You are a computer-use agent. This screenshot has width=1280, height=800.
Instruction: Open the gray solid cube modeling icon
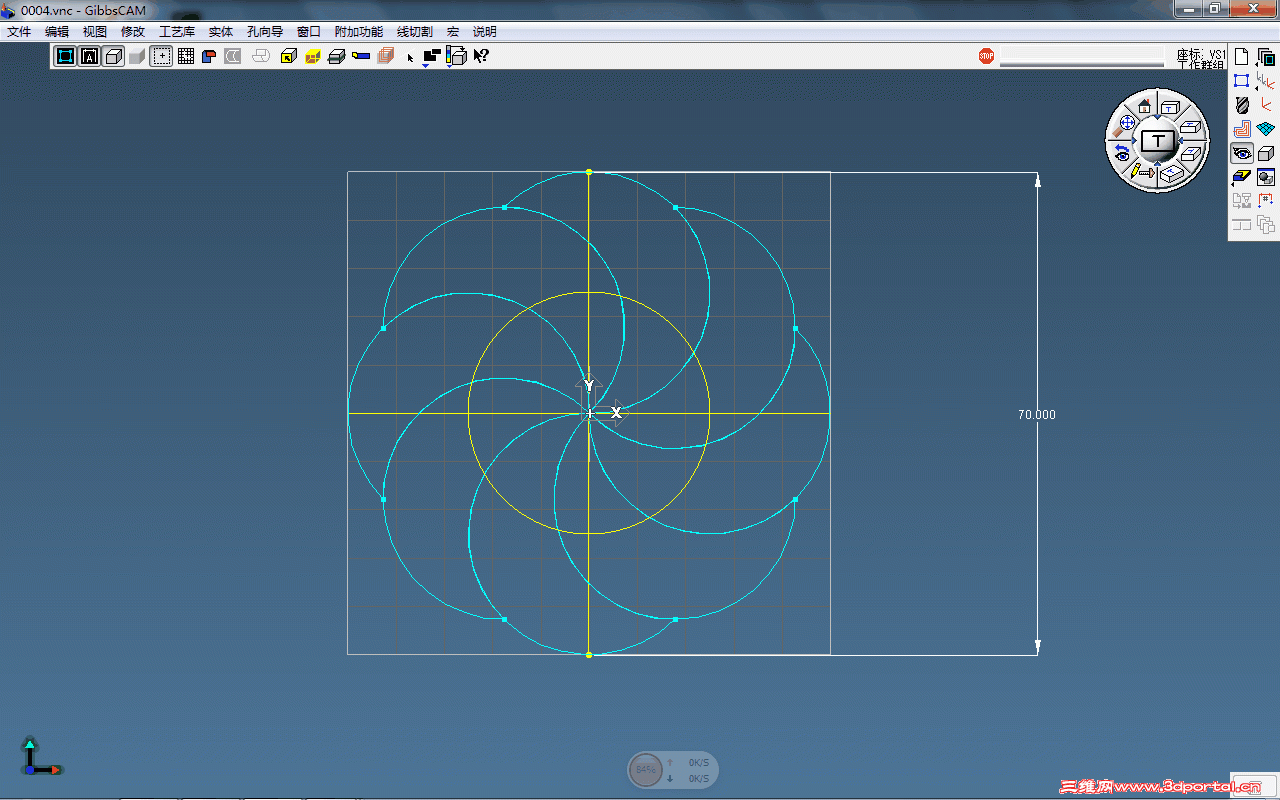click(x=1266, y=153)
